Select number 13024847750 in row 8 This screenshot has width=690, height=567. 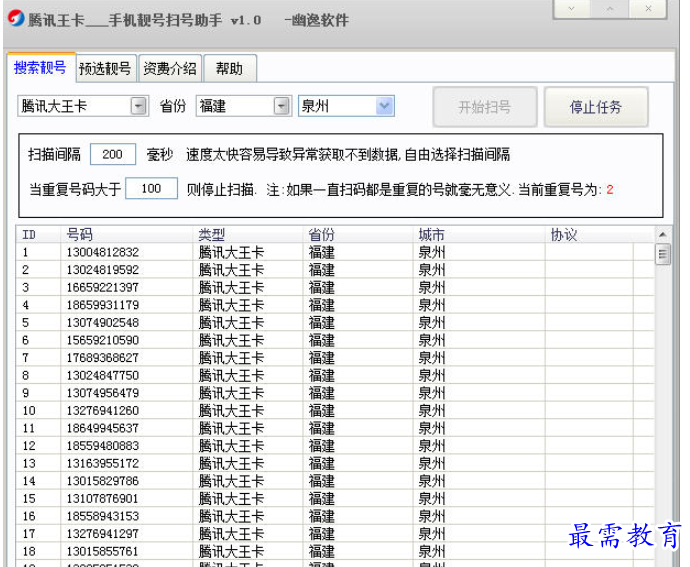point(103,376)
